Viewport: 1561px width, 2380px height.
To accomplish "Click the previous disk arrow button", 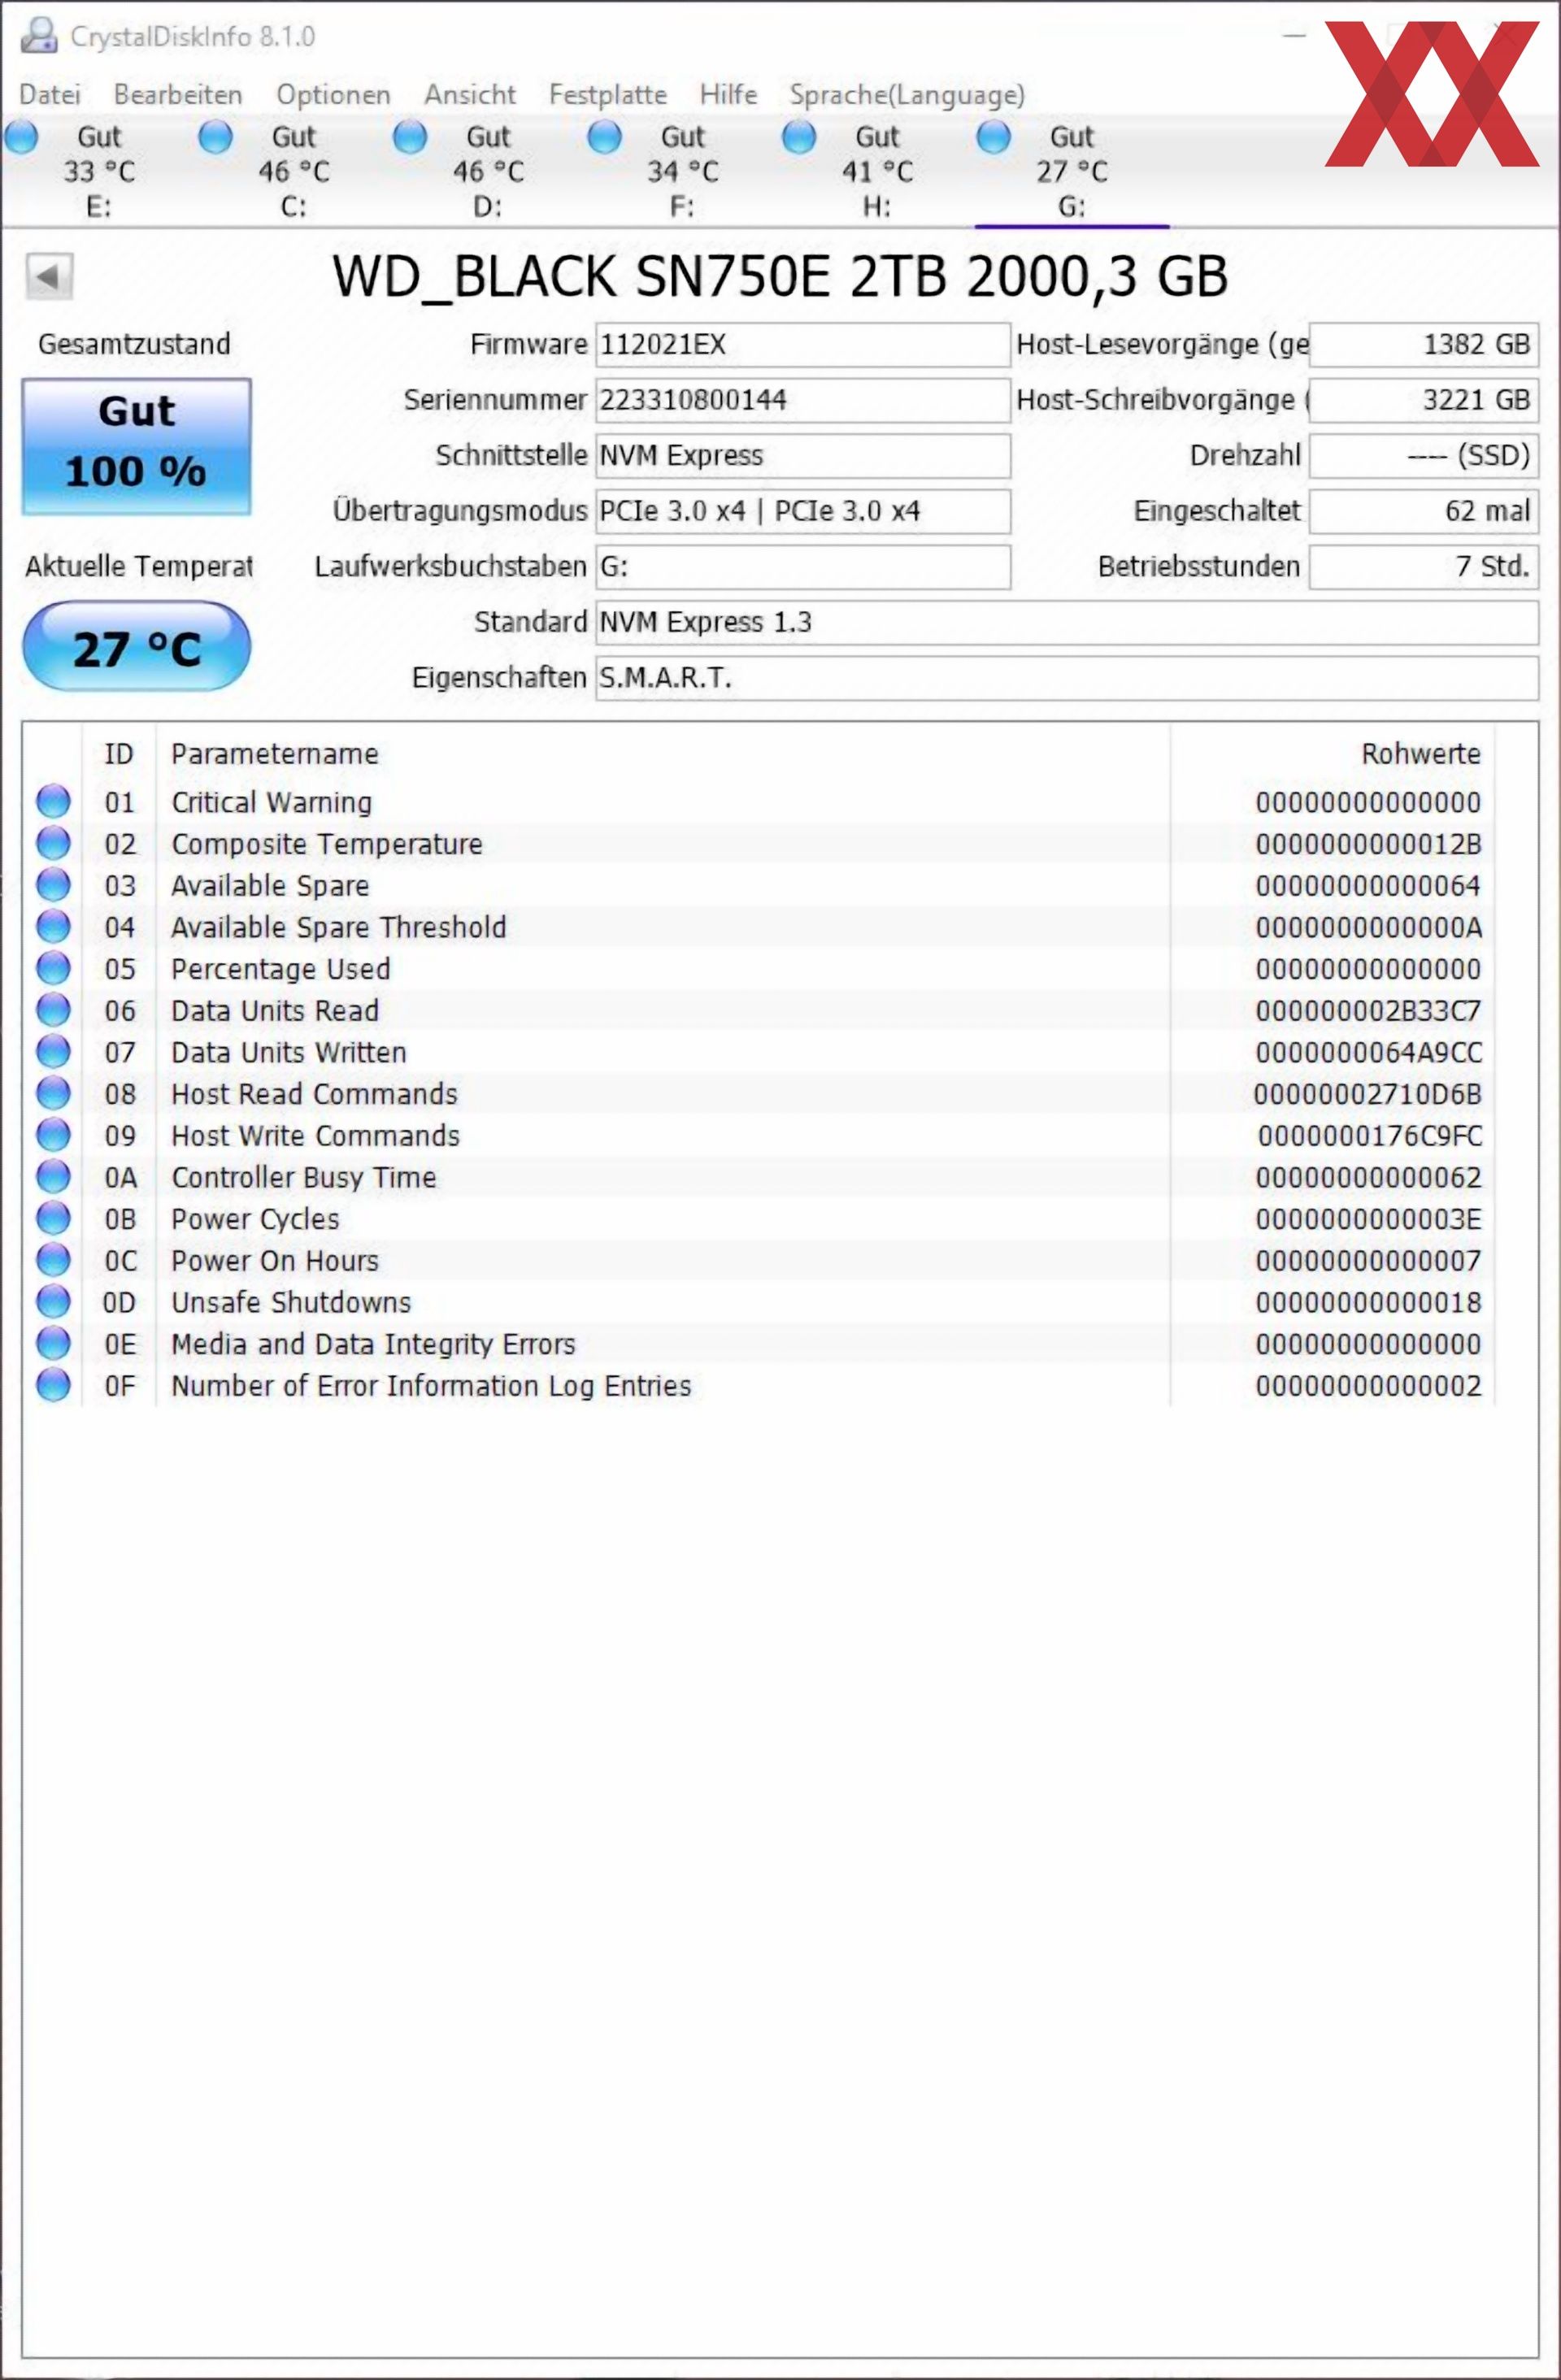I will (49, 276).
